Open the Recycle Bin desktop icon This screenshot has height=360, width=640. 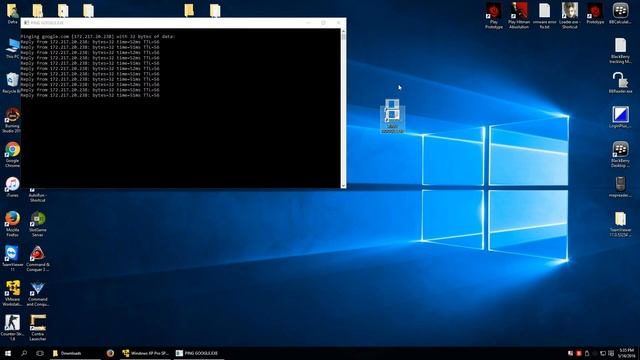pos(12,83)
